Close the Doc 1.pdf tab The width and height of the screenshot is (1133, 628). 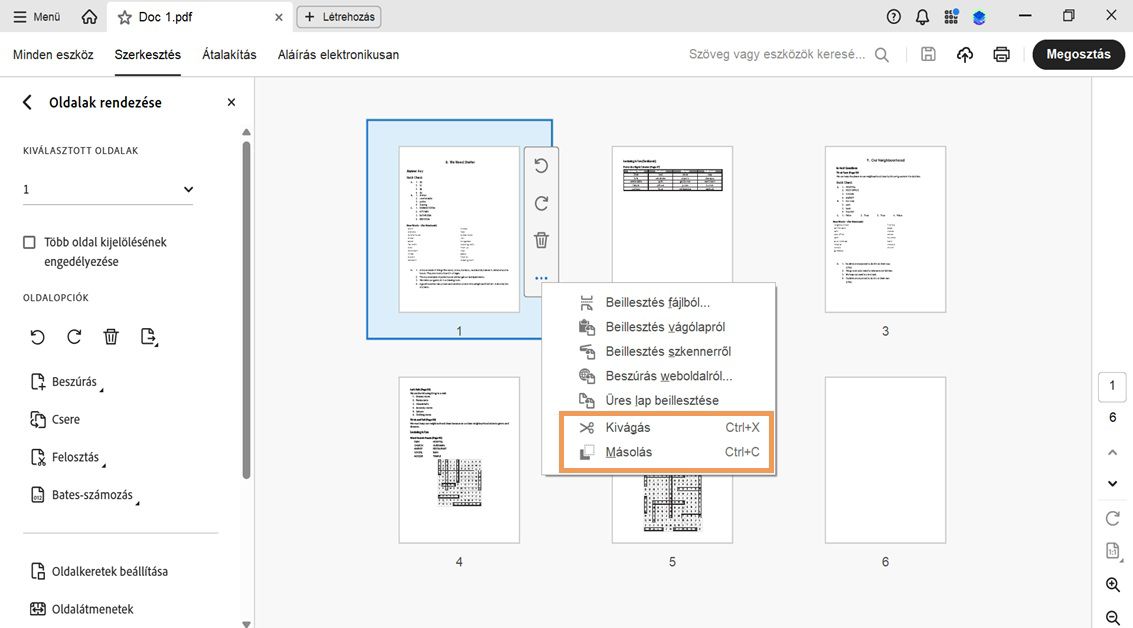(x=279, y=17)
